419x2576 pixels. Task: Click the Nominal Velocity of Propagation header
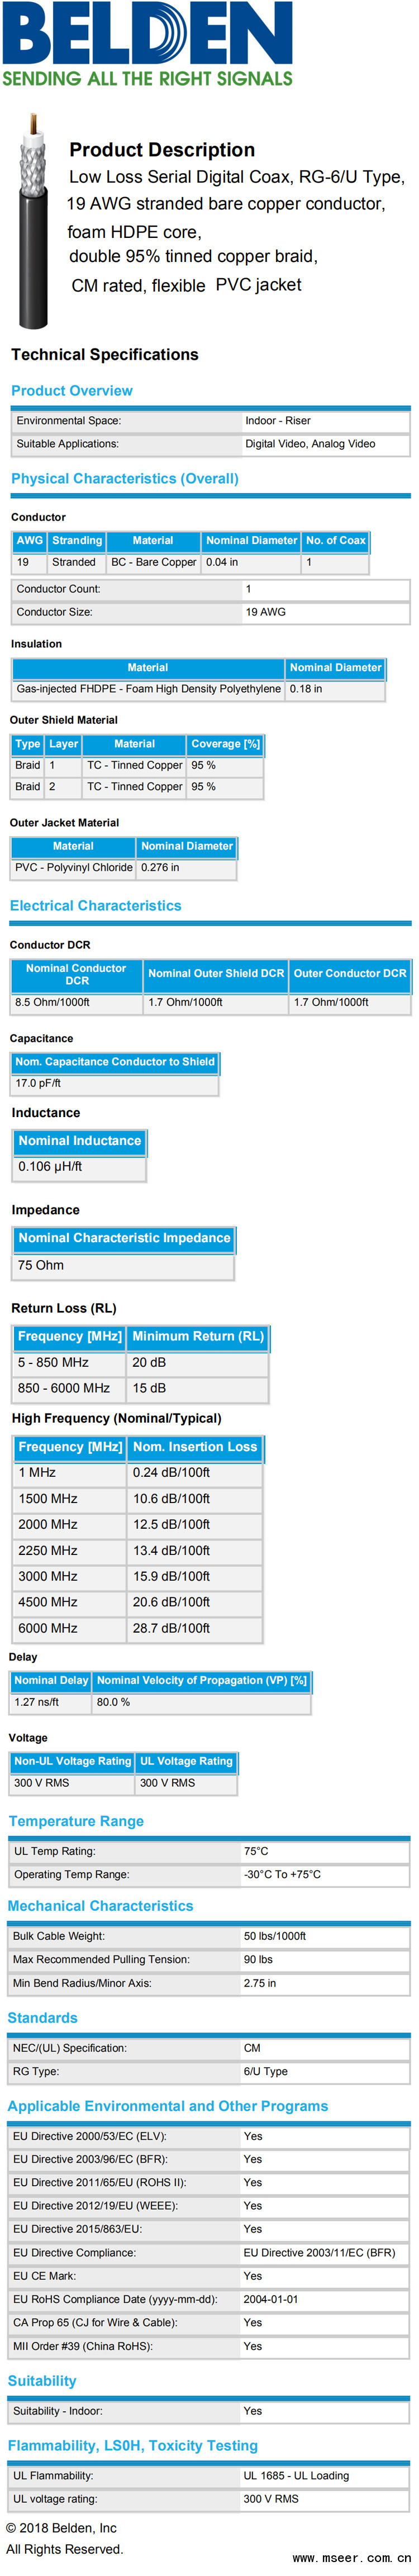(201, 1681)
